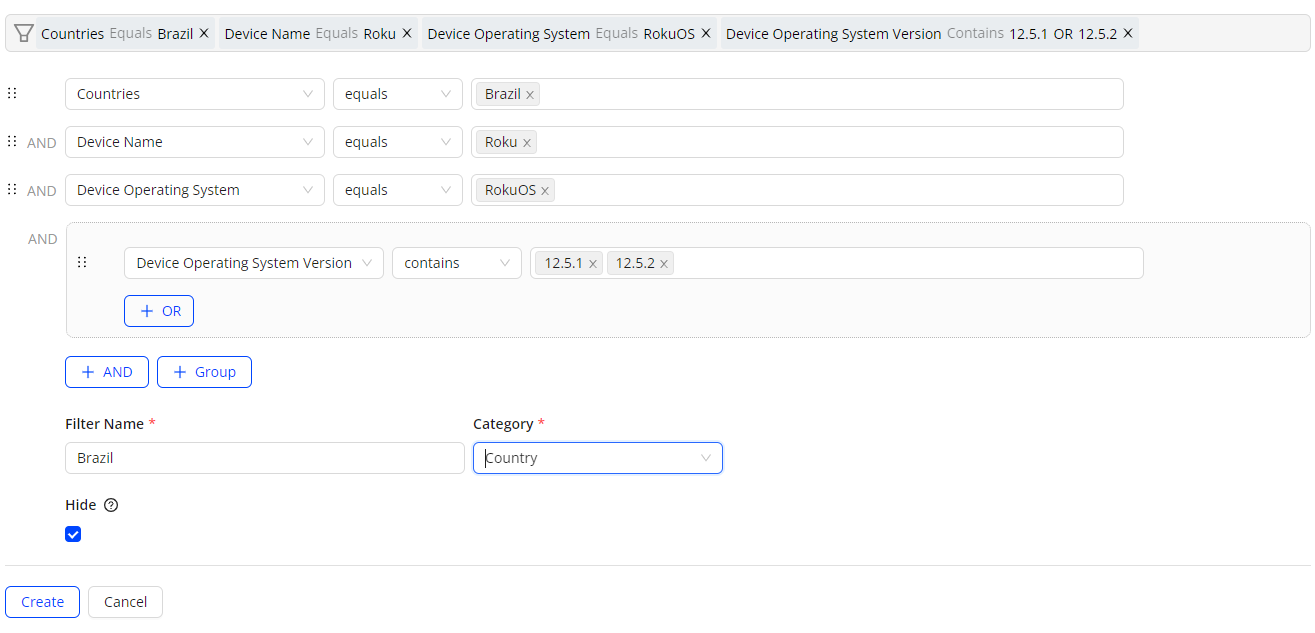Change equals operator for Device Operating System
The image size is (1315, 633).
pos(398,190)
